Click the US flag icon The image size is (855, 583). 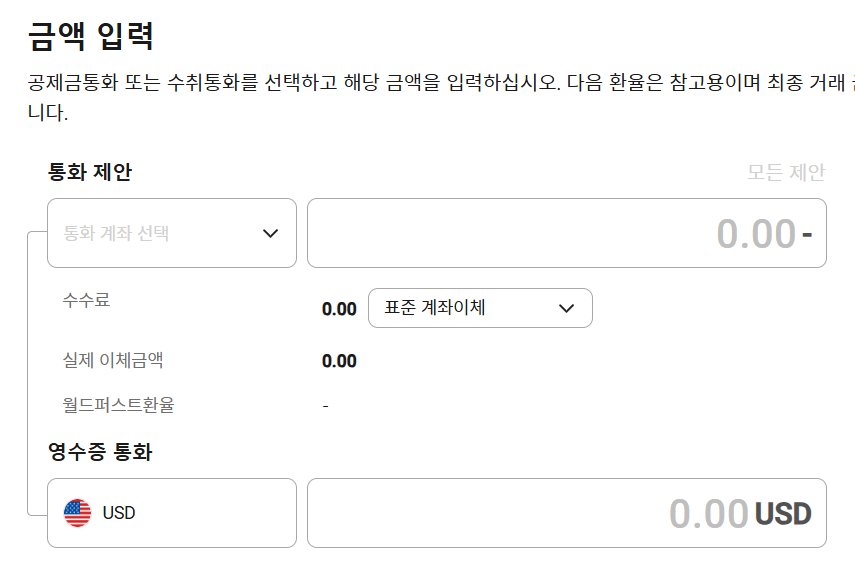click(77, 513)
